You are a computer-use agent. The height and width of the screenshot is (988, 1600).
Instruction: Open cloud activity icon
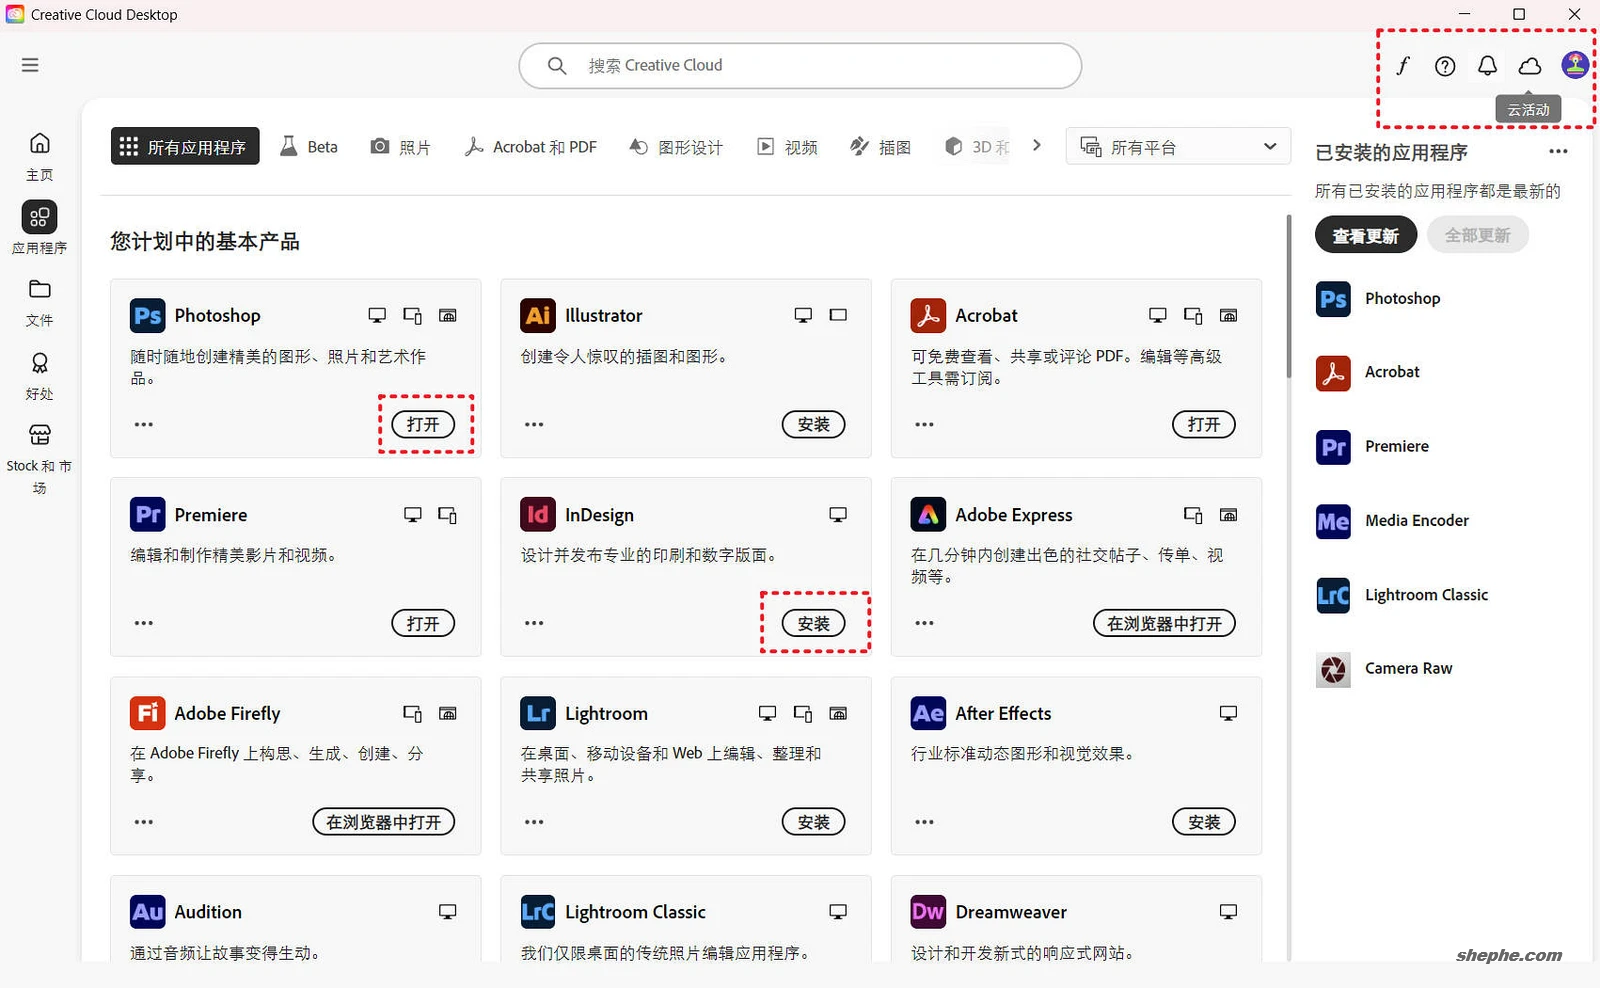1530,66
